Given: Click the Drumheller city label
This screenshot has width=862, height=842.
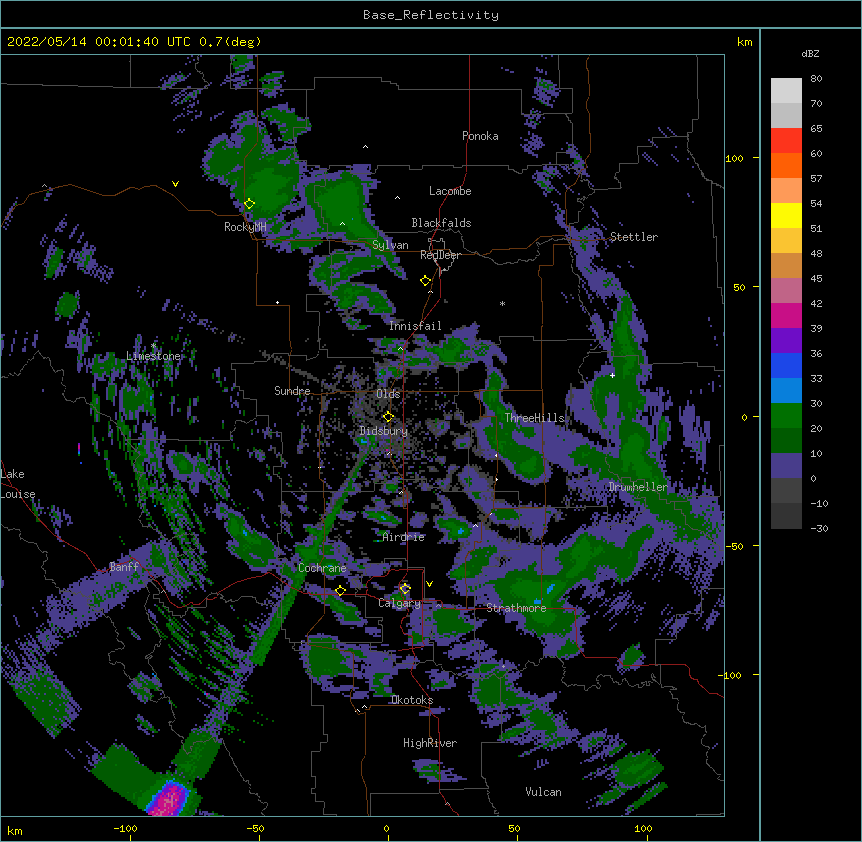Looking at the screenshot, I should (x=638, y=487).
